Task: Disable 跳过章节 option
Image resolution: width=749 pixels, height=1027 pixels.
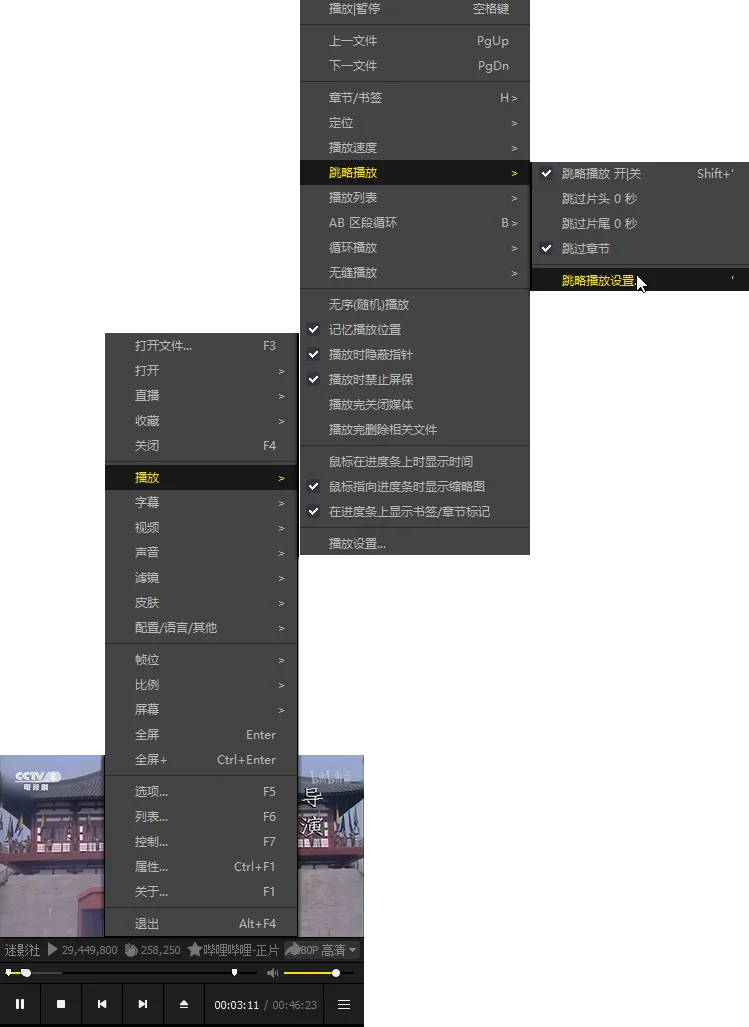Action: [x=585, y=248]
